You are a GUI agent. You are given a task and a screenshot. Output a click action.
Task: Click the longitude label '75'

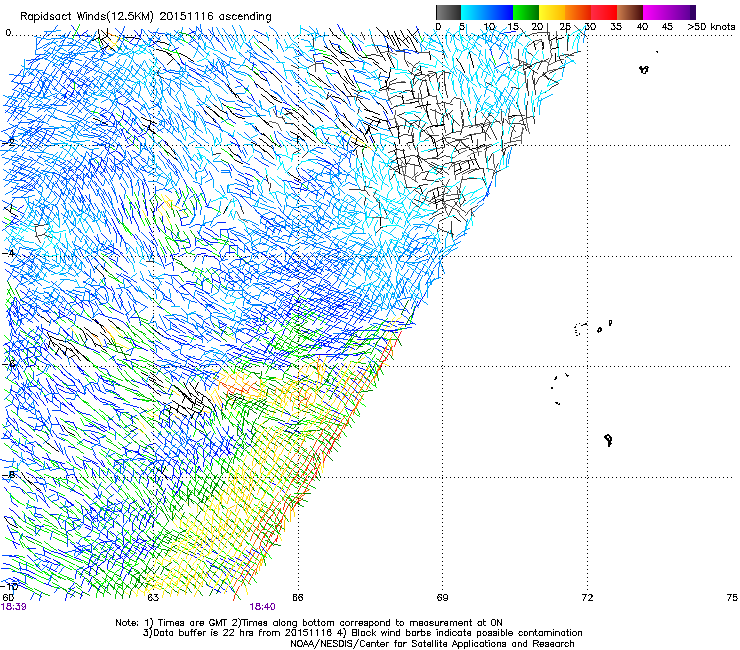pyautogui.click(x=732, y=598)
